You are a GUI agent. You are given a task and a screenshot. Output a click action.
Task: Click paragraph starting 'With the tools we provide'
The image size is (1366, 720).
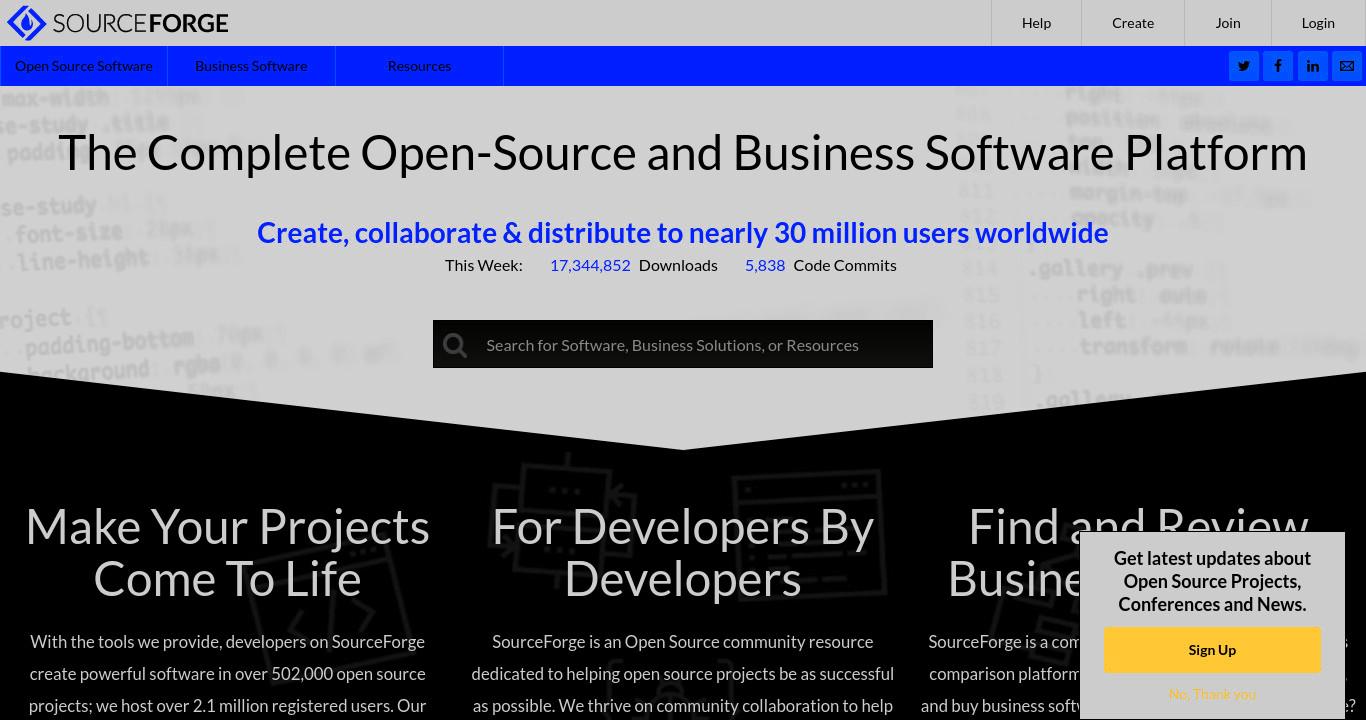pyautogui.click(x=228, y=675)
